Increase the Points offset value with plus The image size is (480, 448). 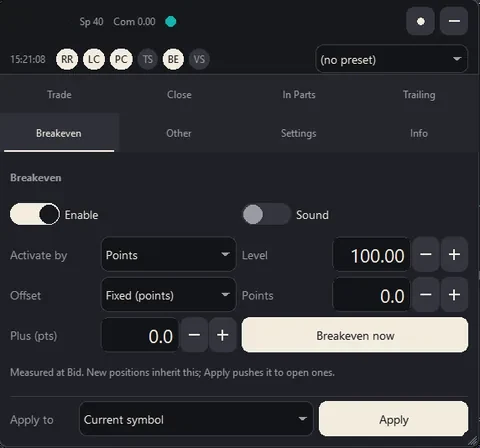pos(454,295)
